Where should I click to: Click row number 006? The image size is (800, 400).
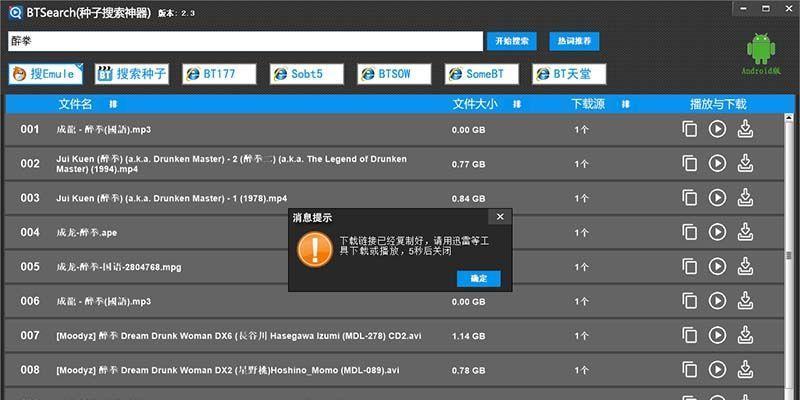(x=30, y=301)
